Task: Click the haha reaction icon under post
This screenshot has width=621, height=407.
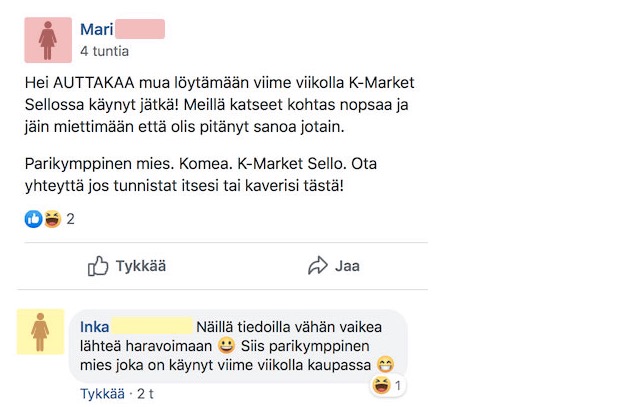Action: [x=51, y=219]
